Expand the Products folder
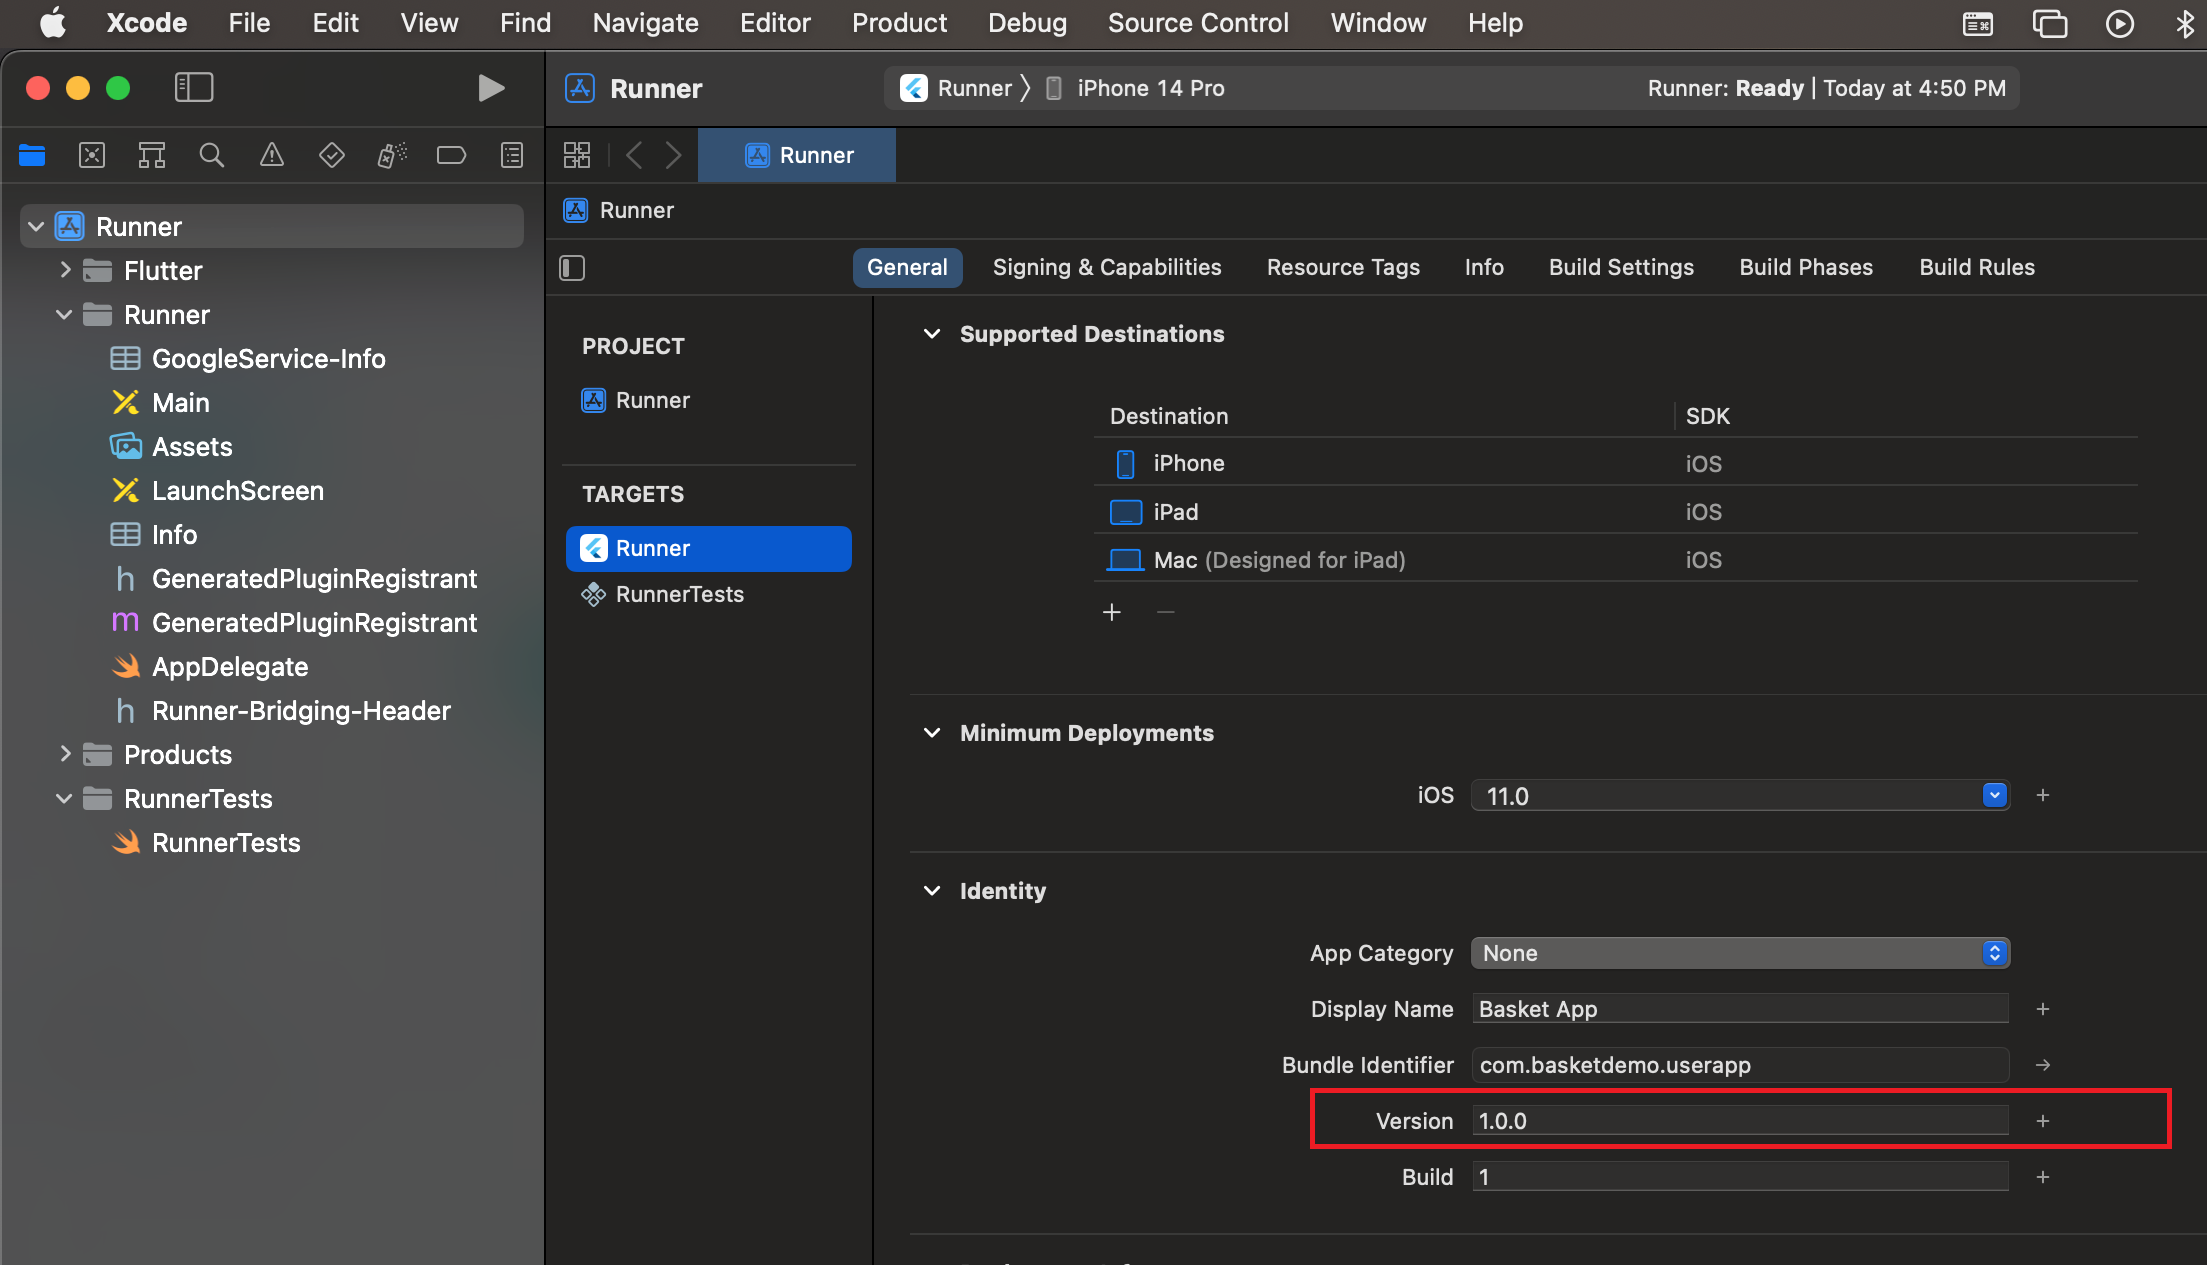This screenshot has width=2207, height=1265. [x=64, y=754]
